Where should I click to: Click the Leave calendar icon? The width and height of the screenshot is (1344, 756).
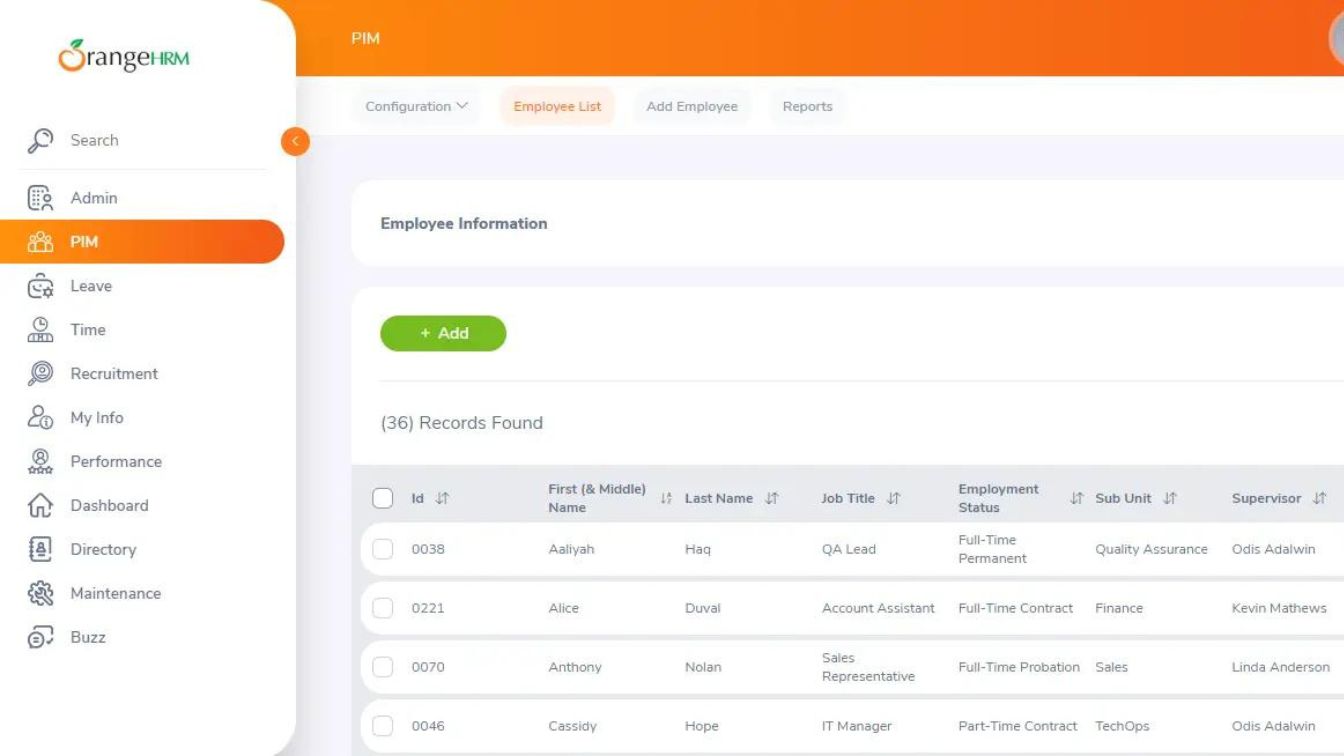tap(41, 286)
